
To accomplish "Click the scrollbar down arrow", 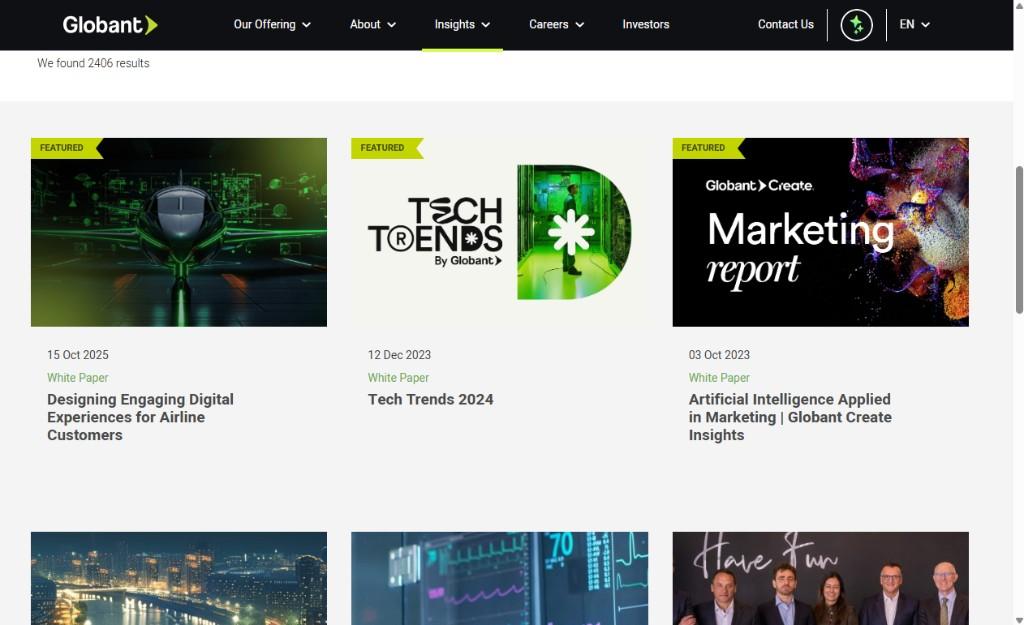I will coord(1019,620).
